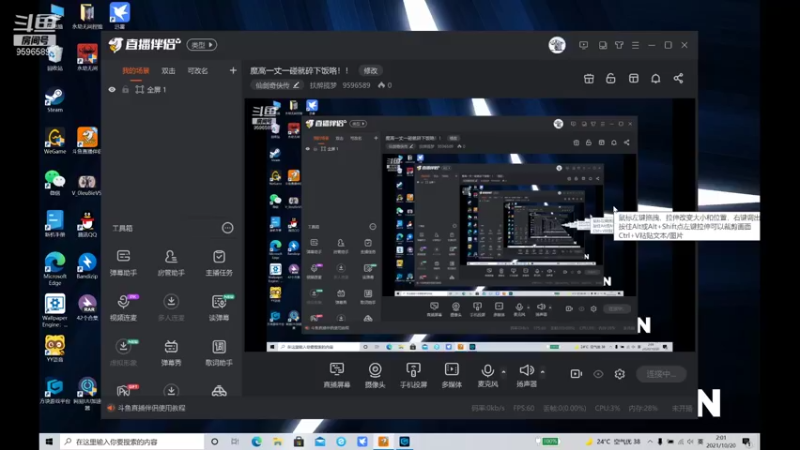Click the room number 9596589 text
Image resolution: width=800 pixels, height=450 pixels.
pos(356,85)
